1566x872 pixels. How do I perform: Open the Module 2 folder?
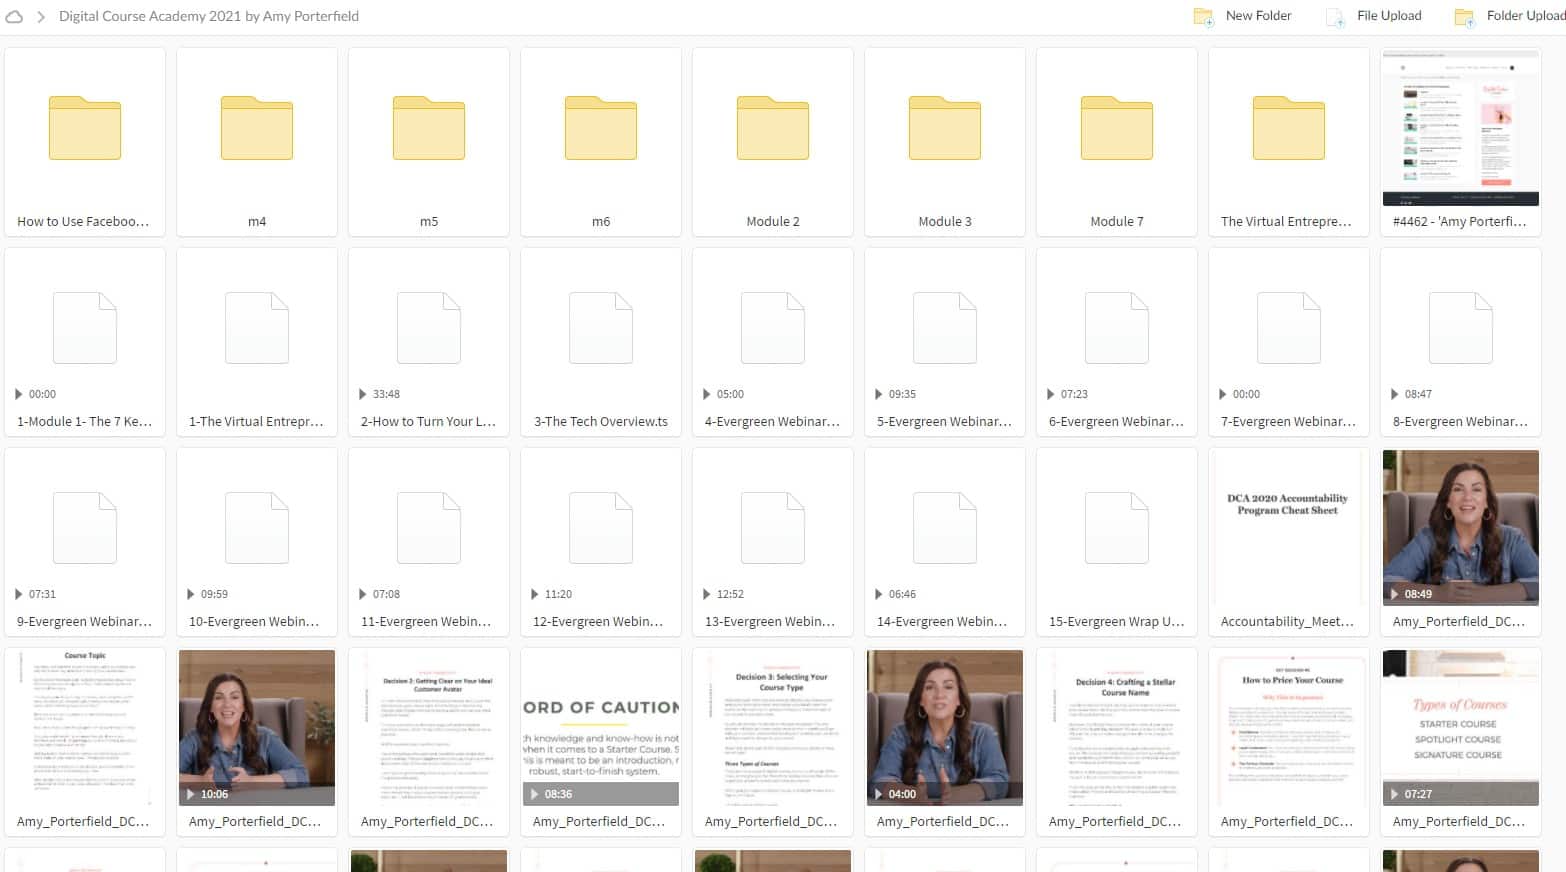(x=773, y=142)
